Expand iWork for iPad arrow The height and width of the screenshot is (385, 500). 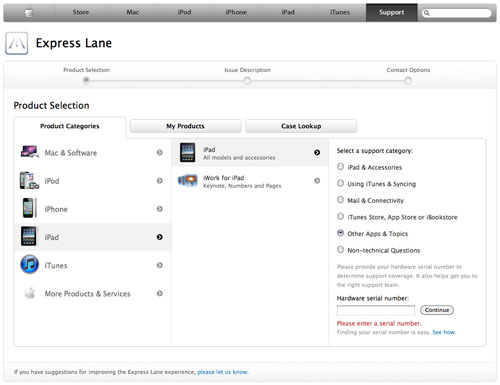coord(317,181)
